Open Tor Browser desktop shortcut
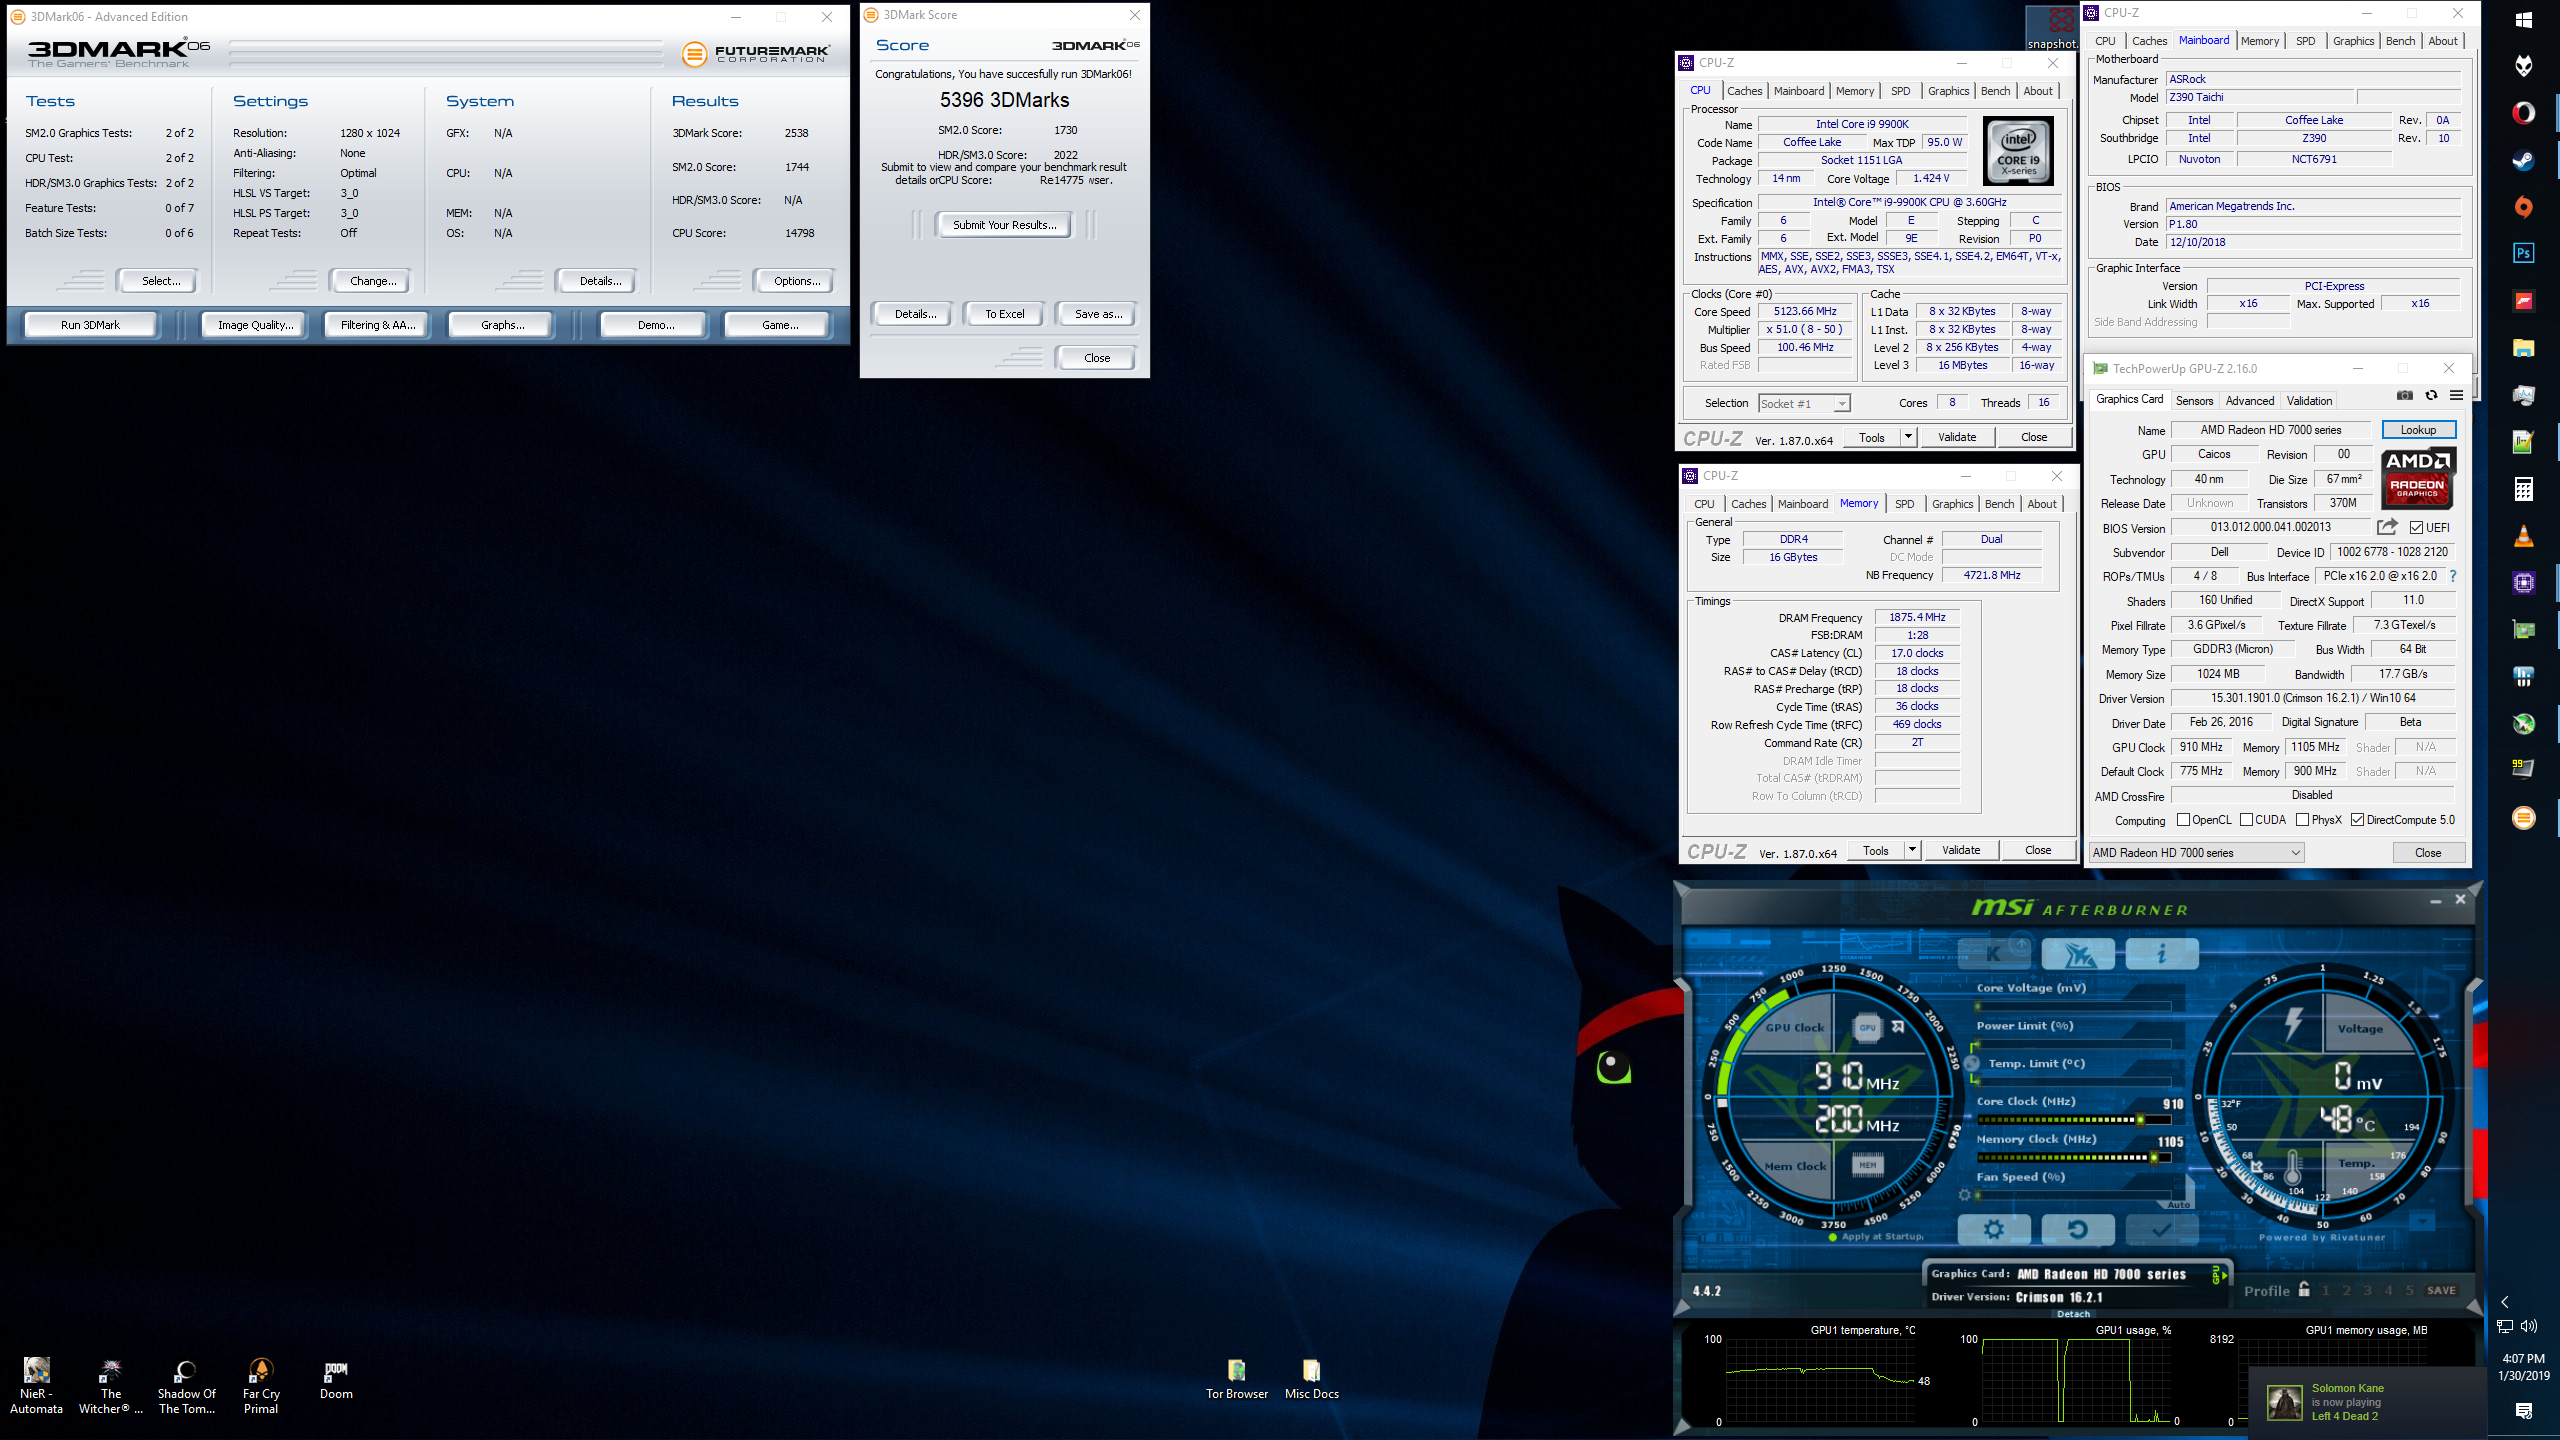The width and height of the screenshot is (2560, 1440). [x=1237, y=1380]
